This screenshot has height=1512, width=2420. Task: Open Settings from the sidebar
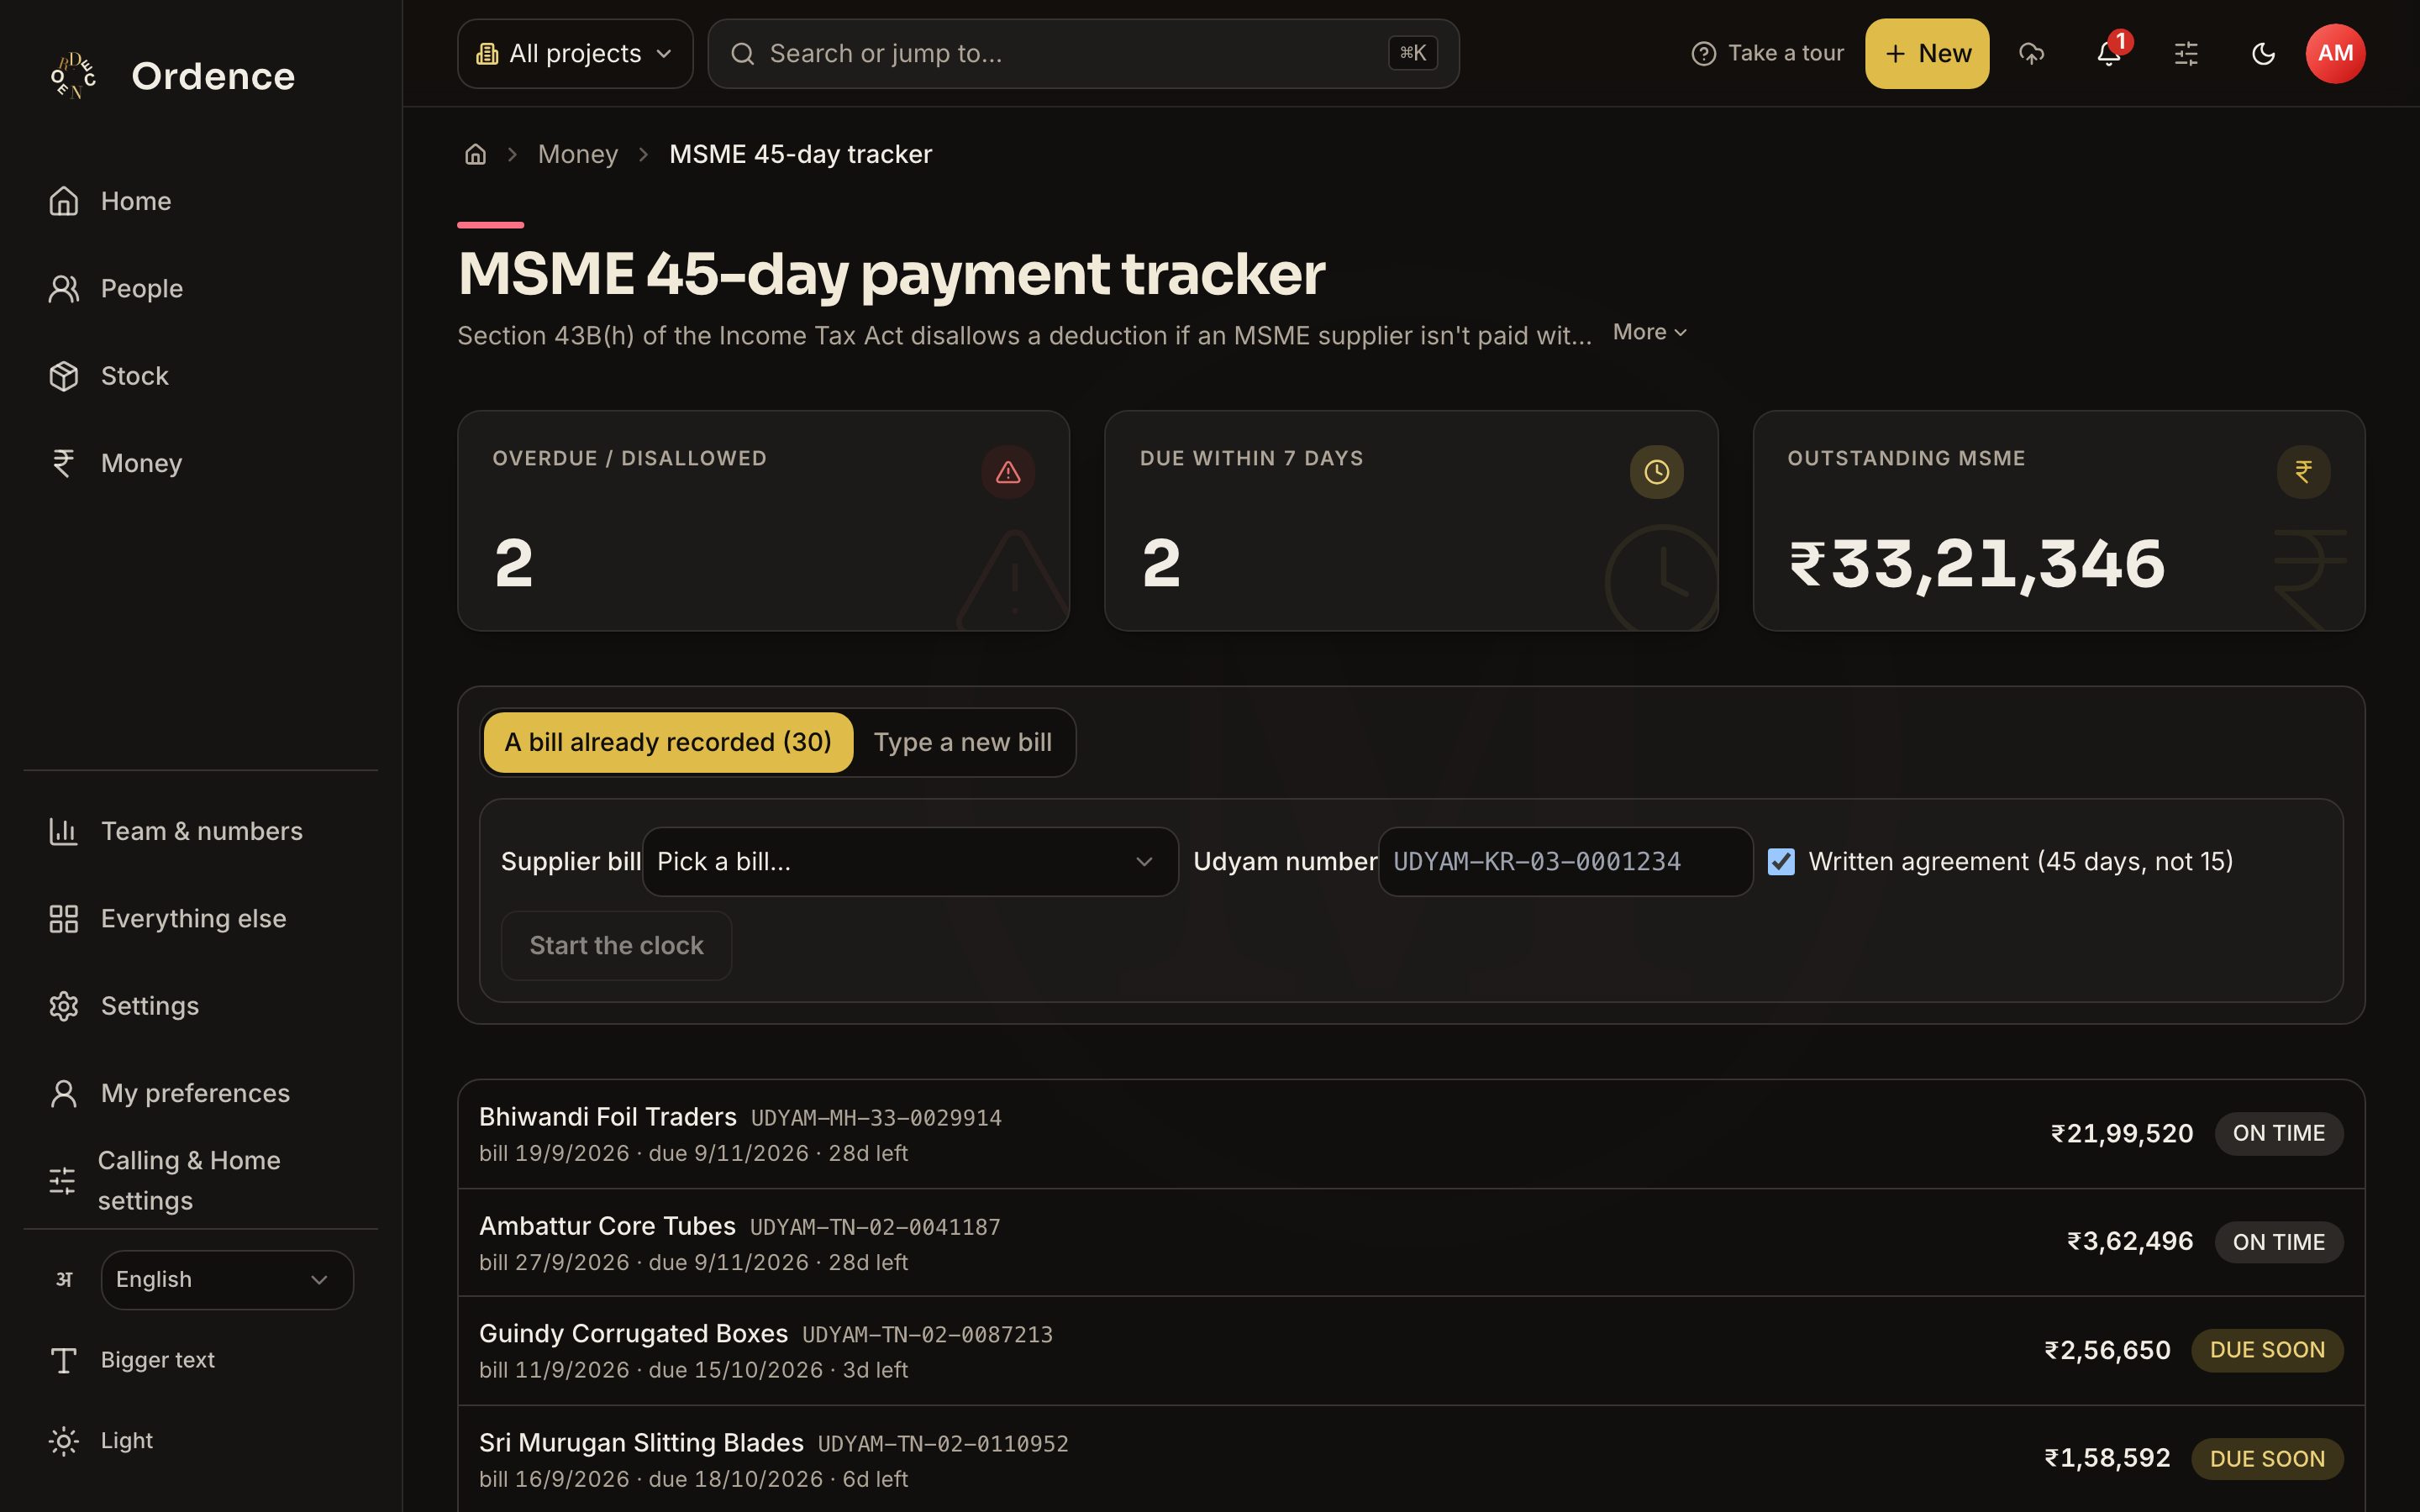200,1006
